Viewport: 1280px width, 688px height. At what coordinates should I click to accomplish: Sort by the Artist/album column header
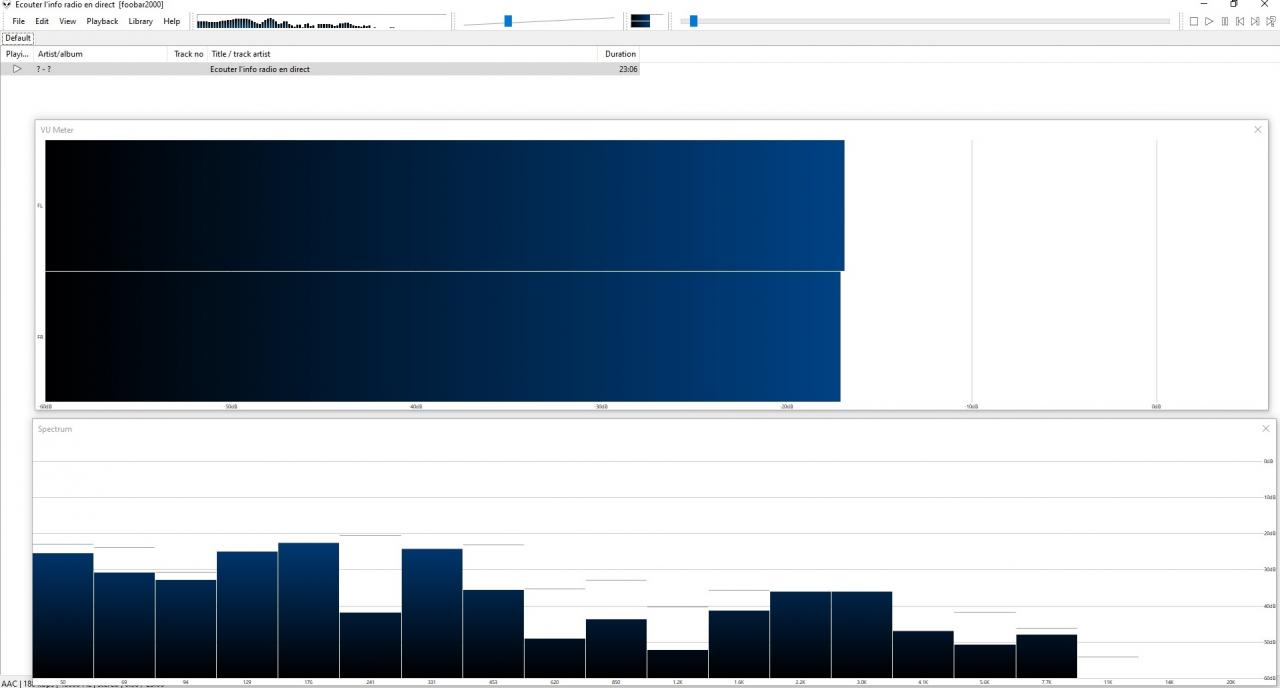(101, 54)
